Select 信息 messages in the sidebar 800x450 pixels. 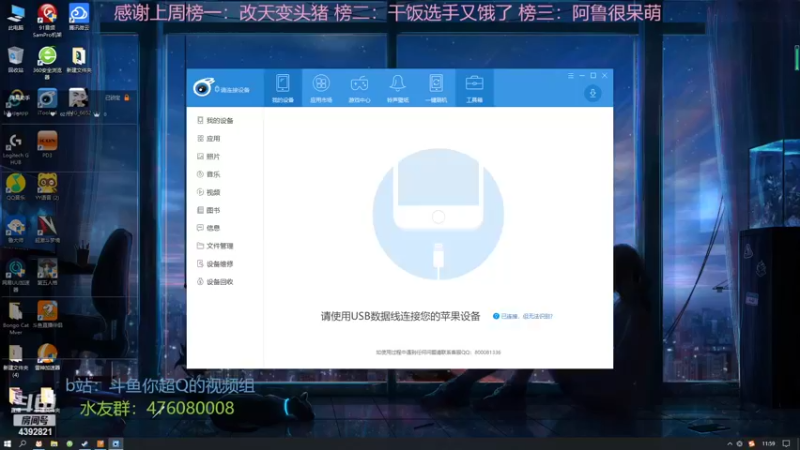[x=209, y=228]
